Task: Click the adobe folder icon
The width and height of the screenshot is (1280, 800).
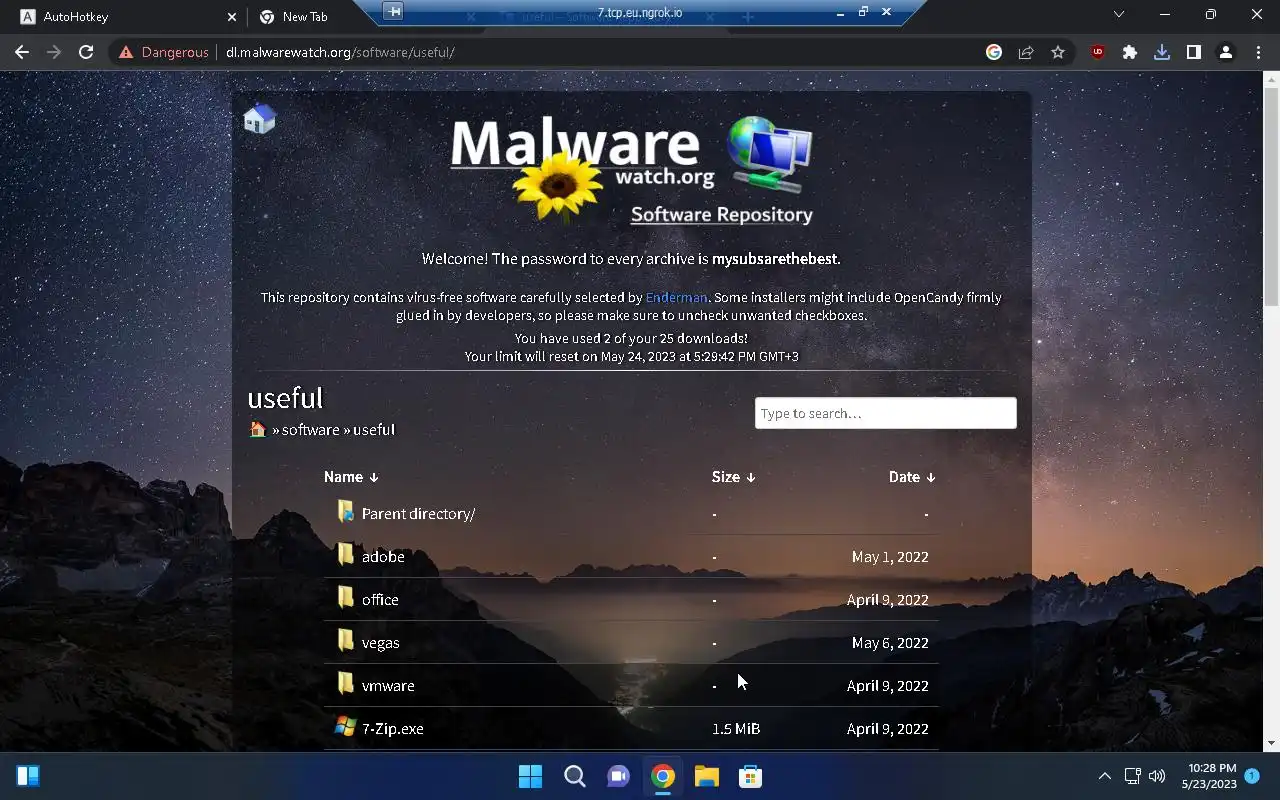Action: tap(345, 555)
